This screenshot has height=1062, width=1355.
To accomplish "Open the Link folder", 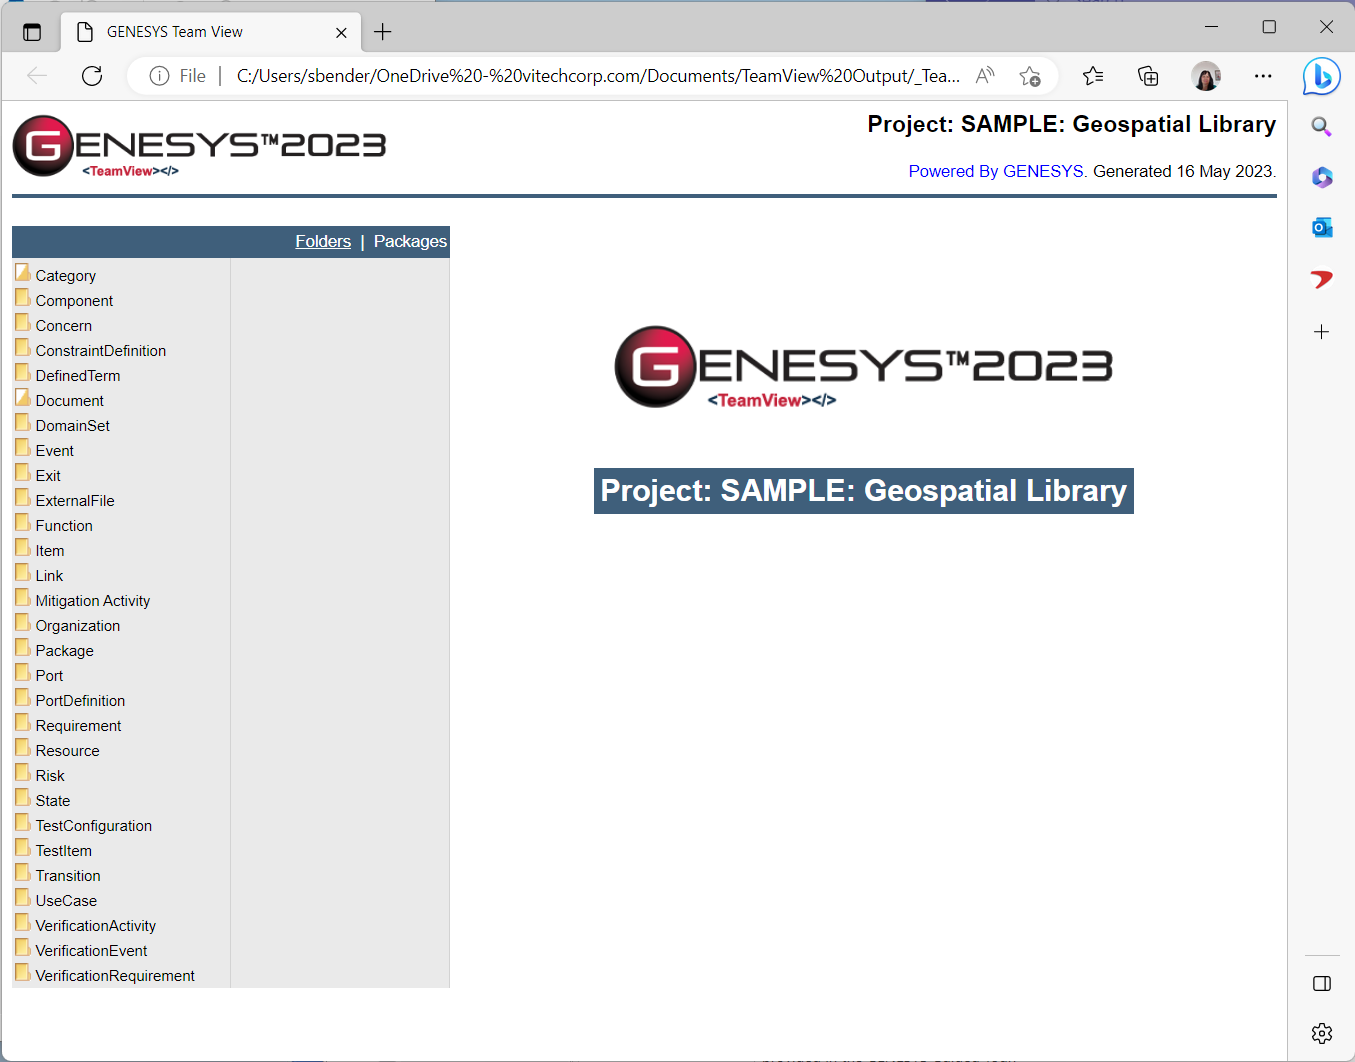I will (39, 575).
